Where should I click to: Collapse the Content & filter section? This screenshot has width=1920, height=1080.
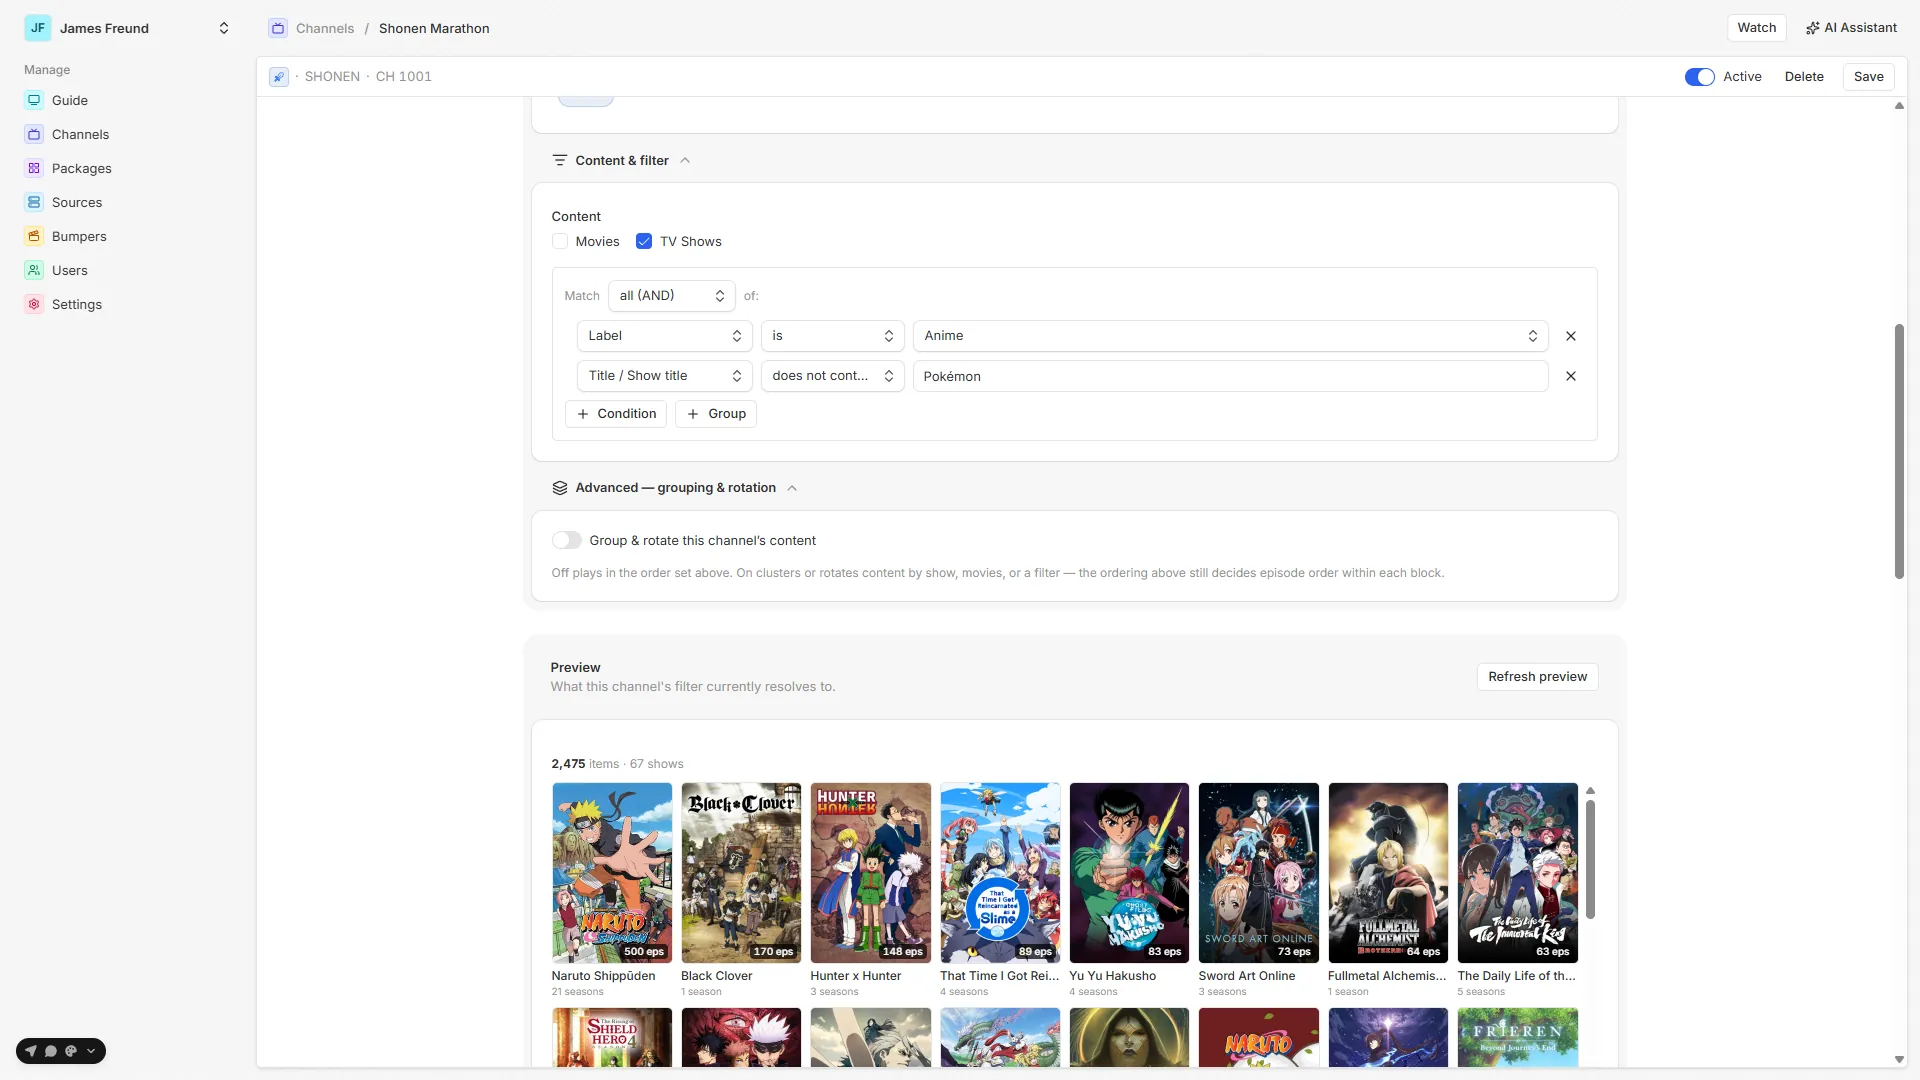pos(685,160)
